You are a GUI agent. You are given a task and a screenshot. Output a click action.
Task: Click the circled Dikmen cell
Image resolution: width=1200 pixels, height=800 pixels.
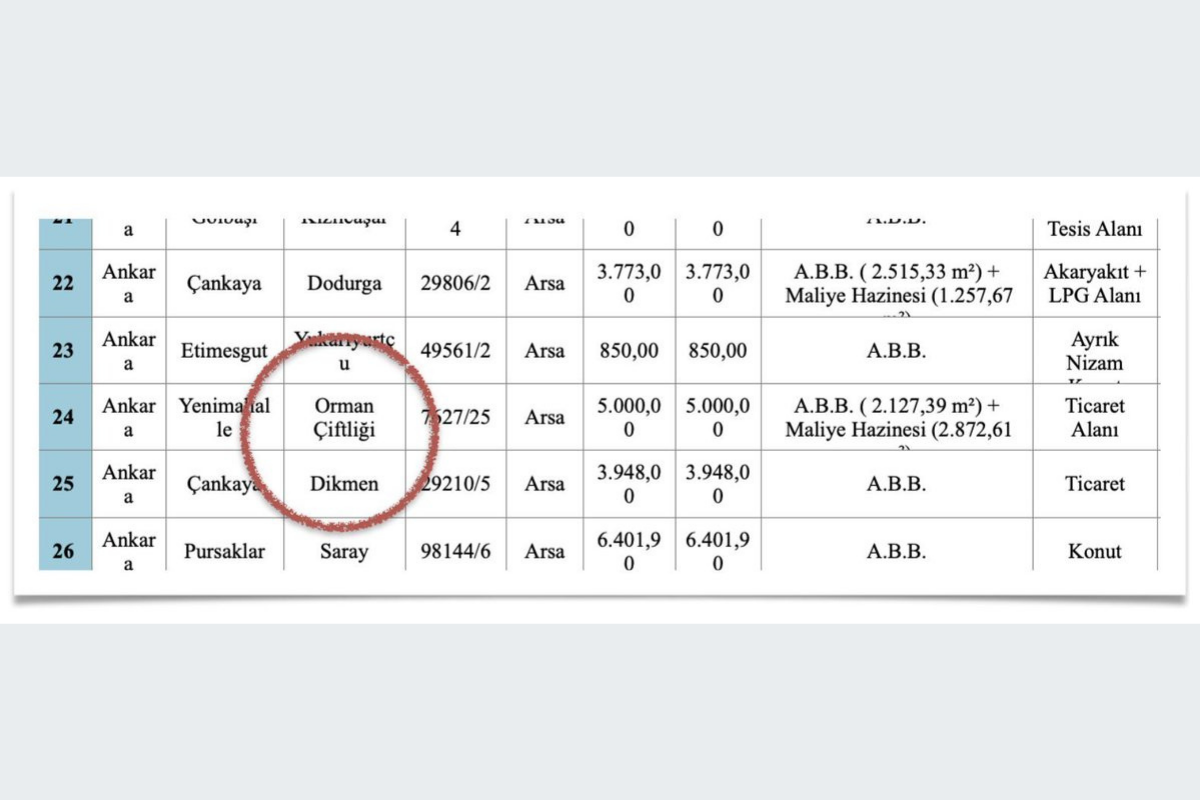click(x=344, y=484)
